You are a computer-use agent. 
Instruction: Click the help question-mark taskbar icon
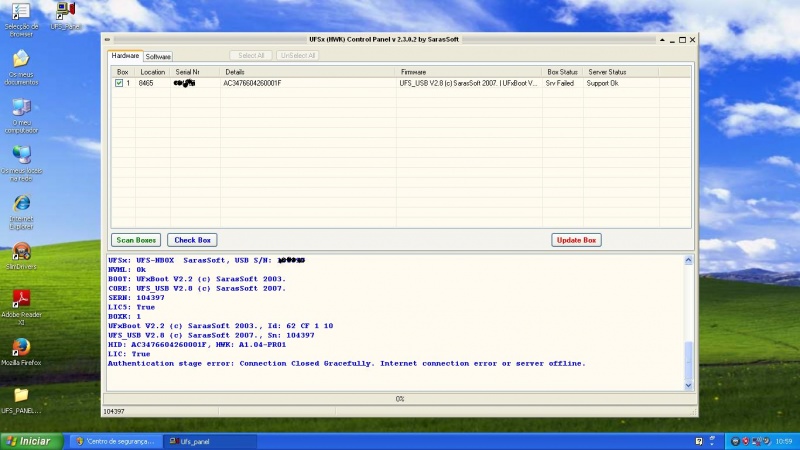(699, 441)
